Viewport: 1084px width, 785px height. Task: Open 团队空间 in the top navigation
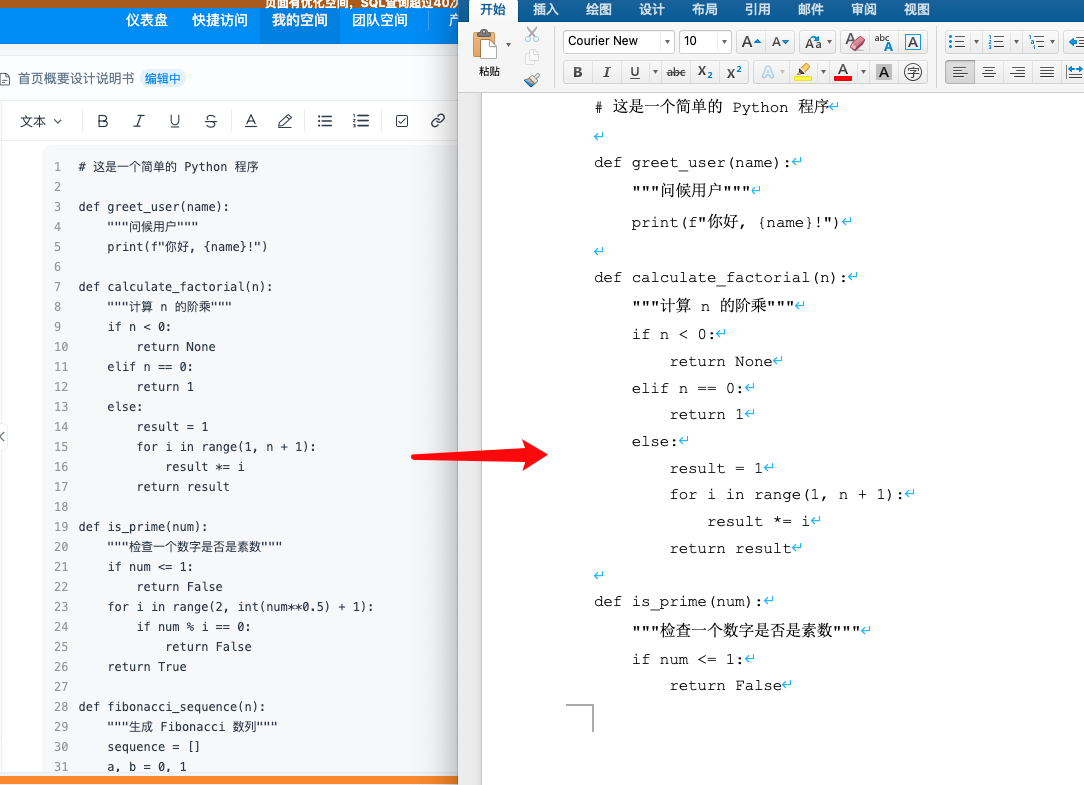(380, 20)
